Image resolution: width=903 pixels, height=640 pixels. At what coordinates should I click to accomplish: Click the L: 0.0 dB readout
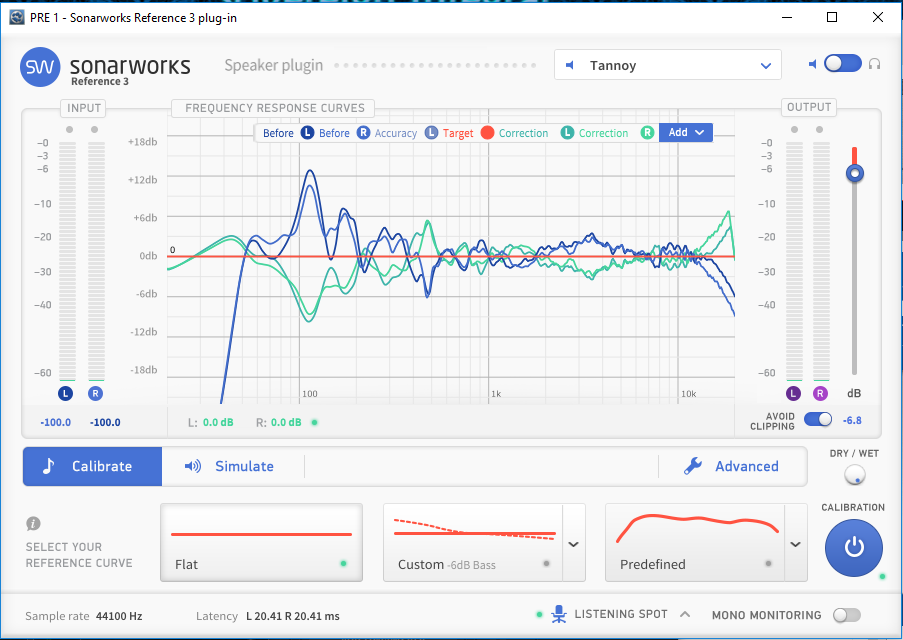(211, 422)
